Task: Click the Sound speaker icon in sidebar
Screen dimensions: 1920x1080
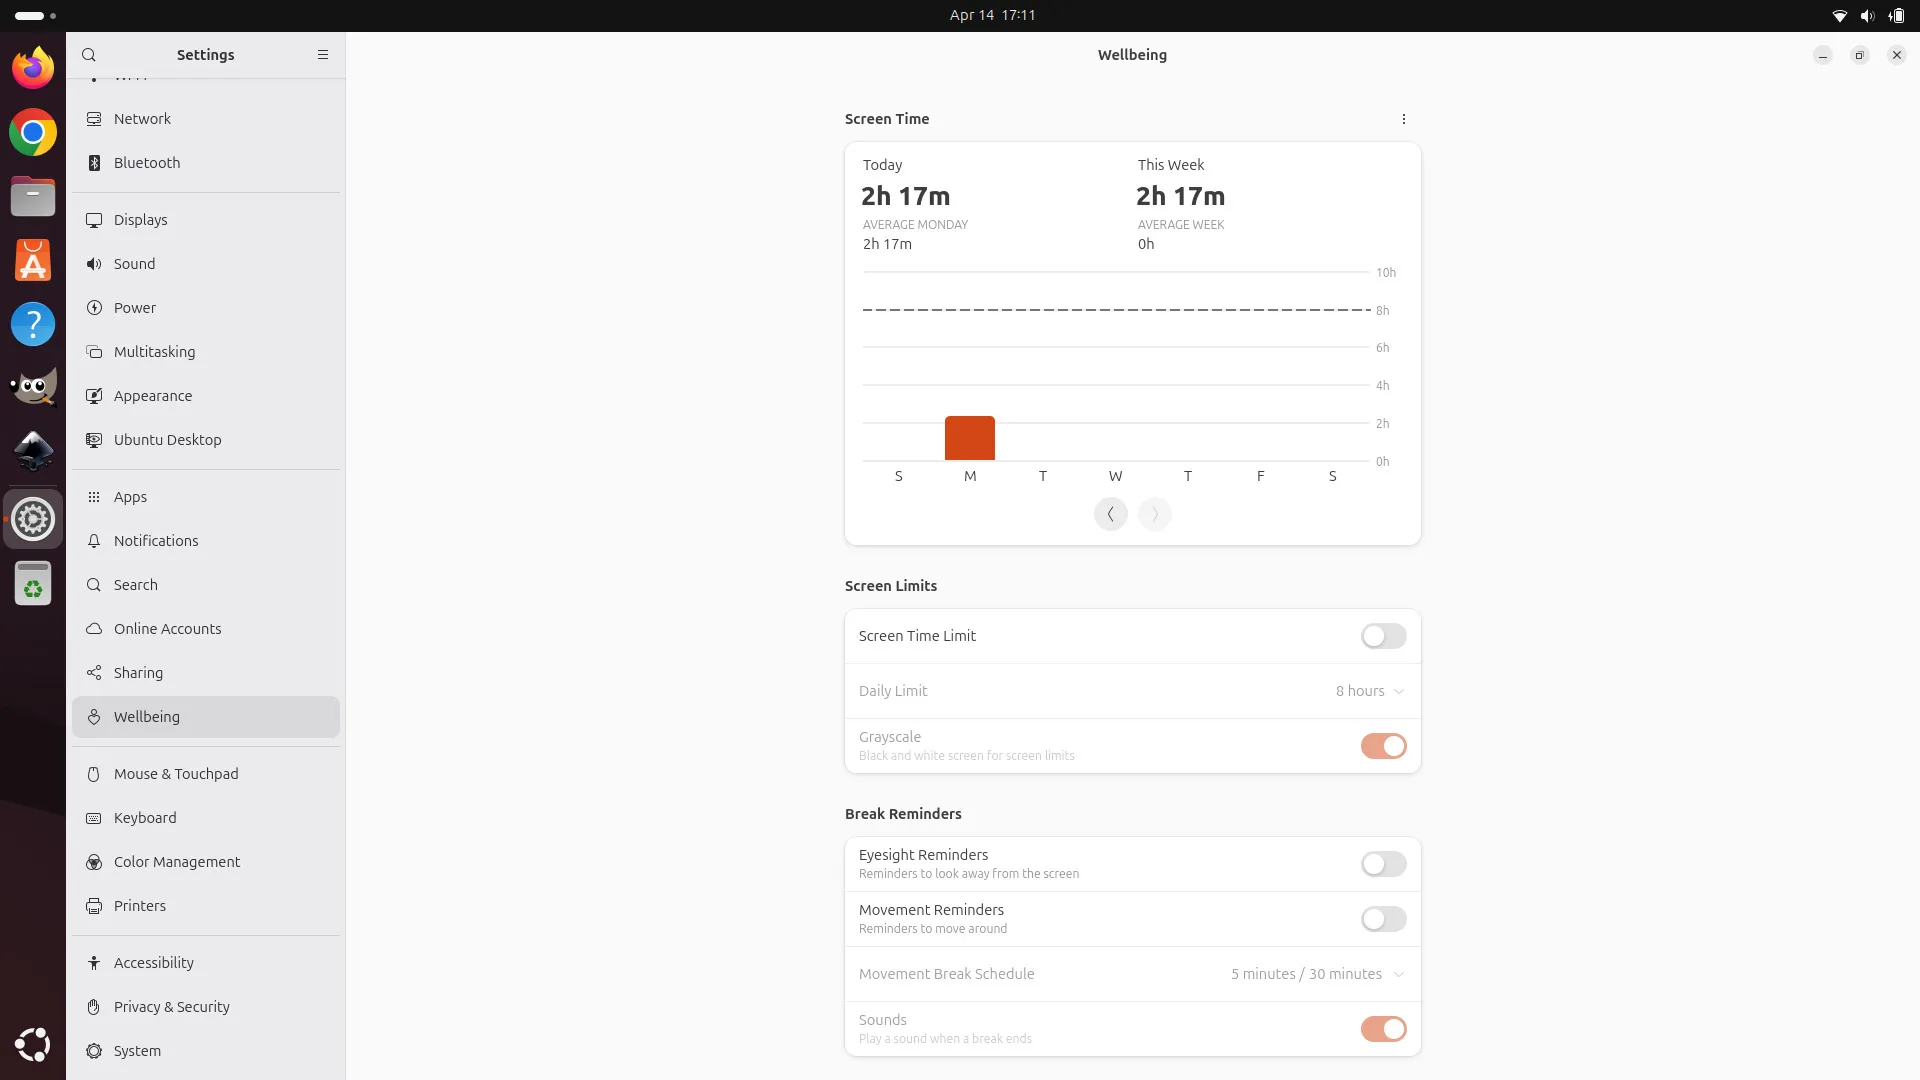Action: coord(94,264)
